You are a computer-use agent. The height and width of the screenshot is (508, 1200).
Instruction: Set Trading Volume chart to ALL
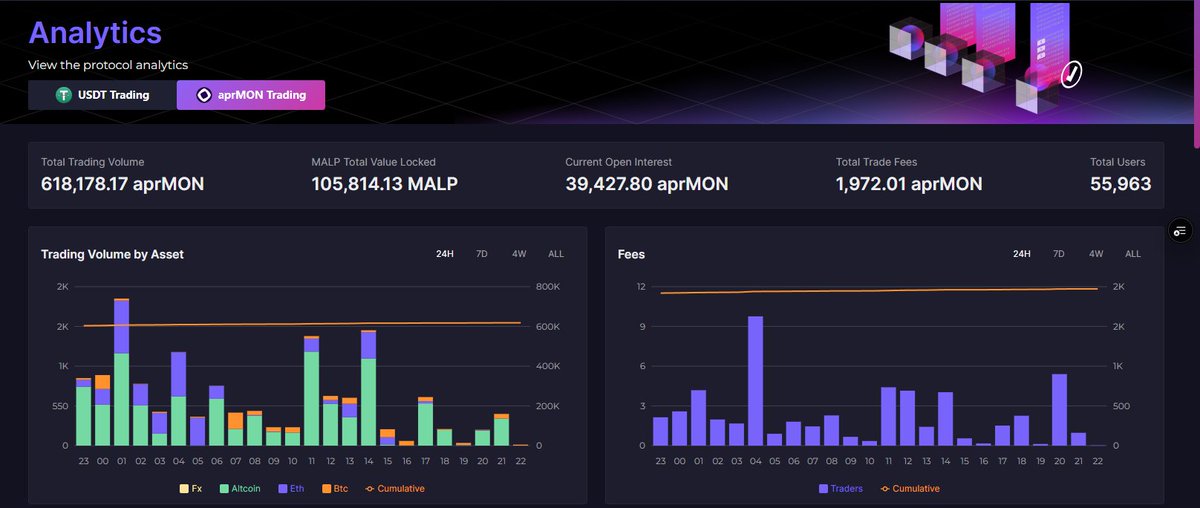[x=556, y=254]
